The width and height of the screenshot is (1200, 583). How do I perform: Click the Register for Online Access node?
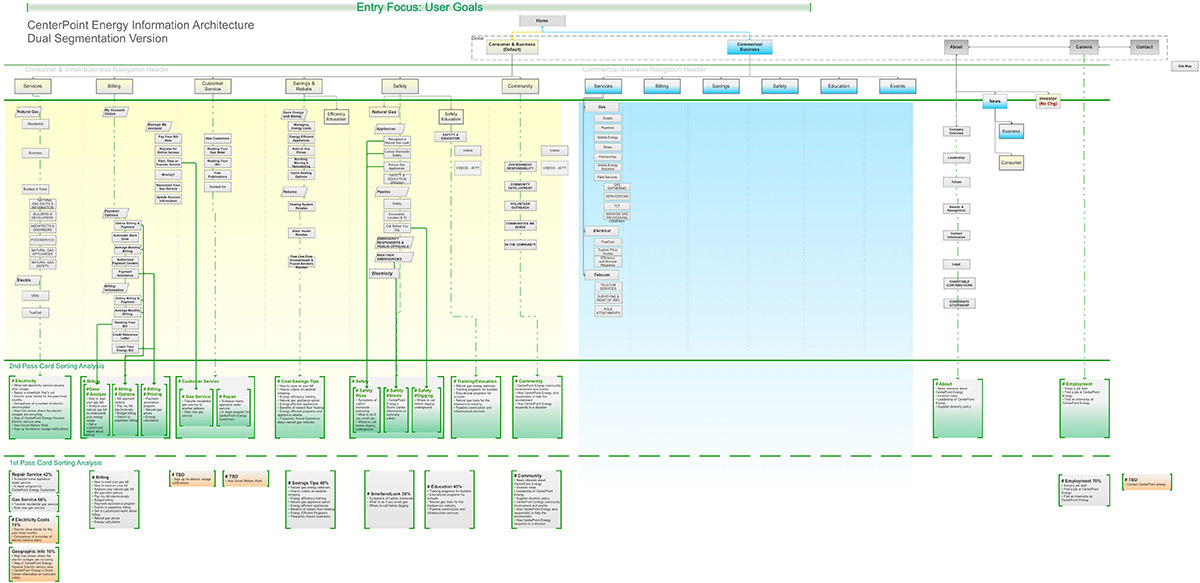pos(170,149)
